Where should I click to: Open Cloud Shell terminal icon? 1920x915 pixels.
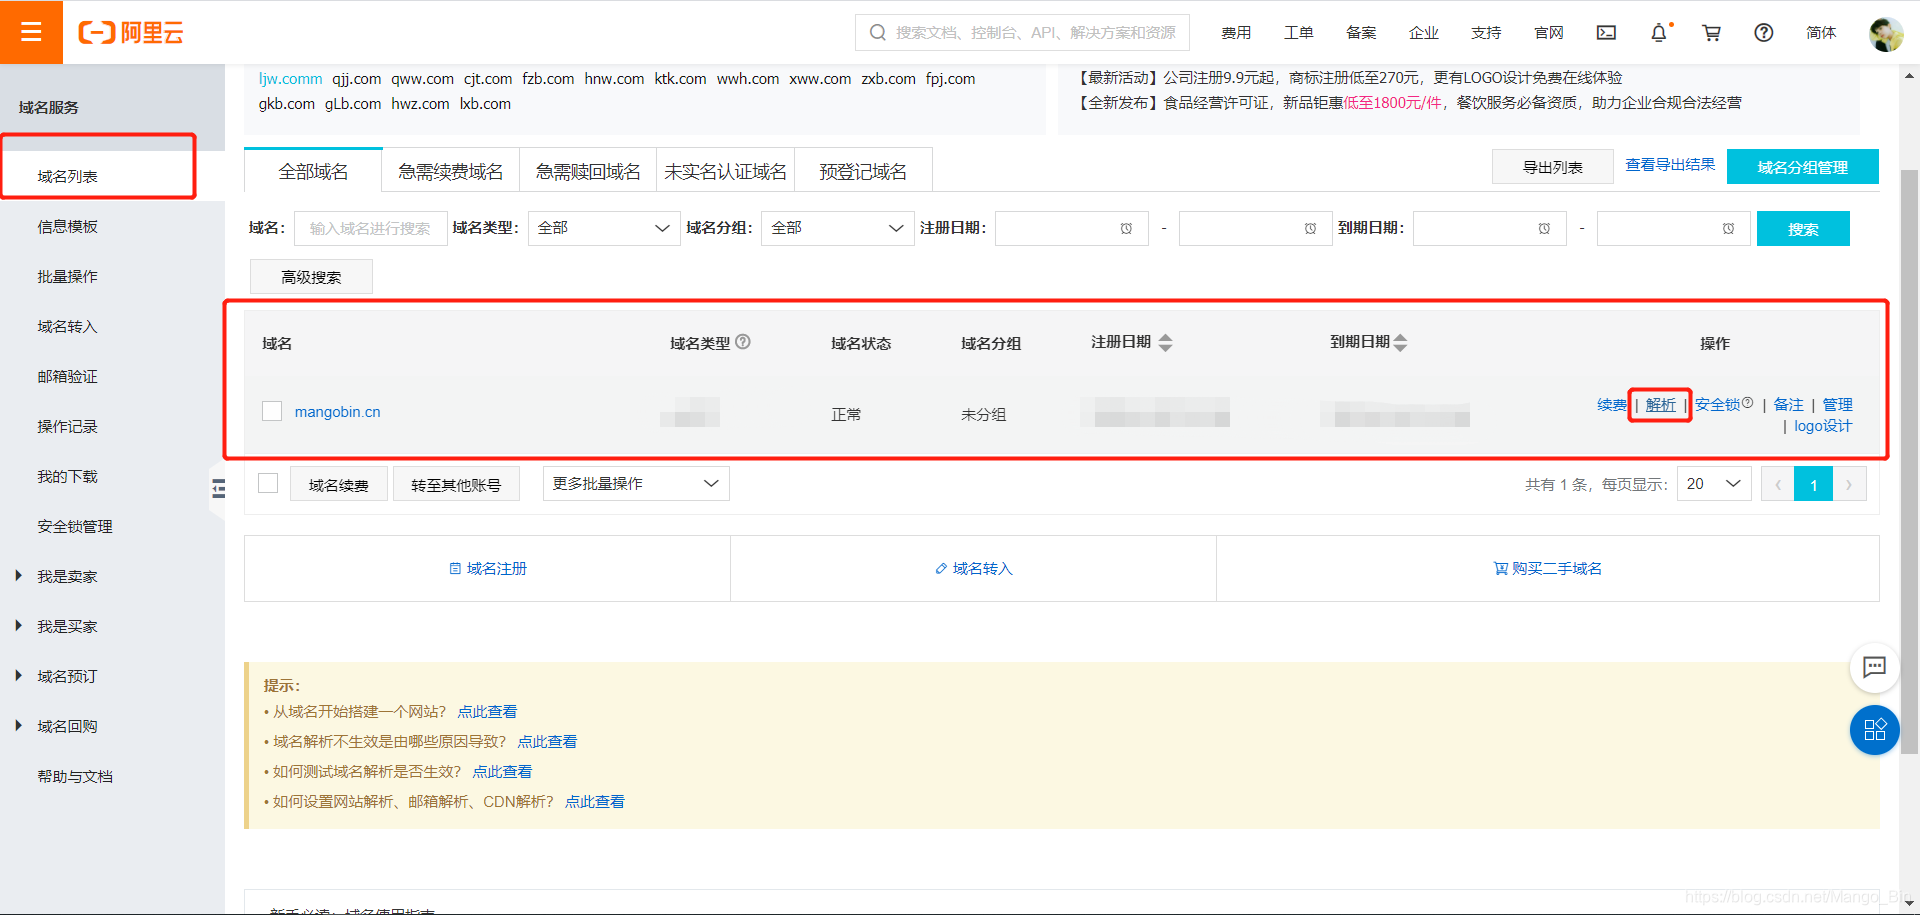pyautogui.click(x=1606, y=33)
